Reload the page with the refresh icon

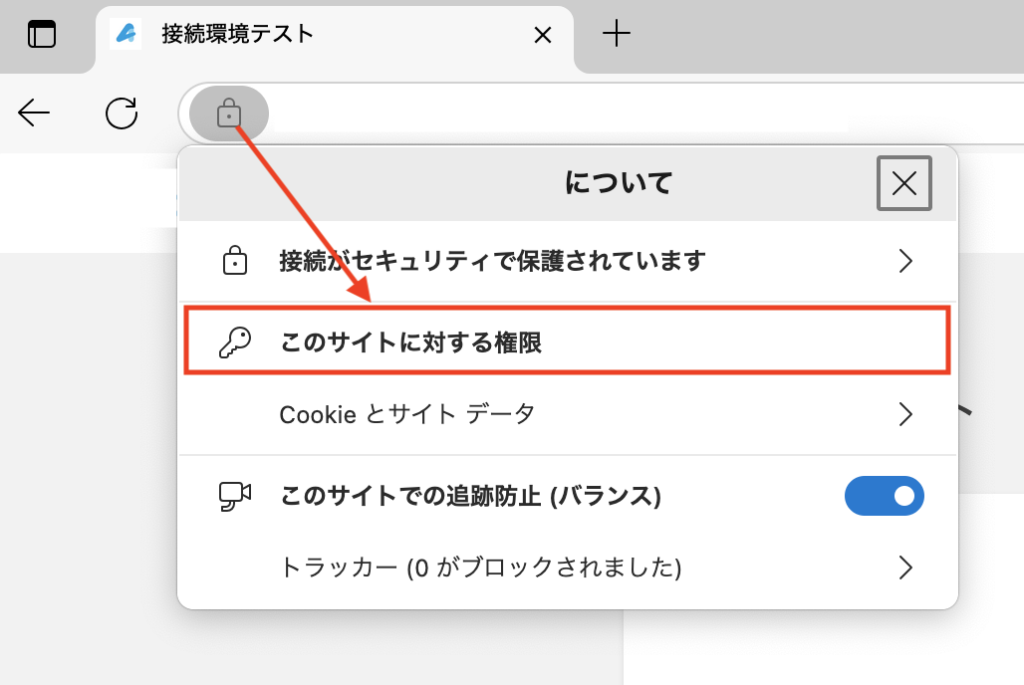click(x=122, y=114)
